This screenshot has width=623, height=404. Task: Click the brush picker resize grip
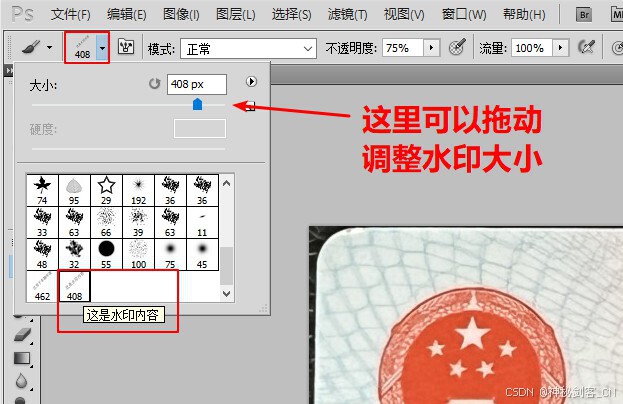tap(263, 308)
